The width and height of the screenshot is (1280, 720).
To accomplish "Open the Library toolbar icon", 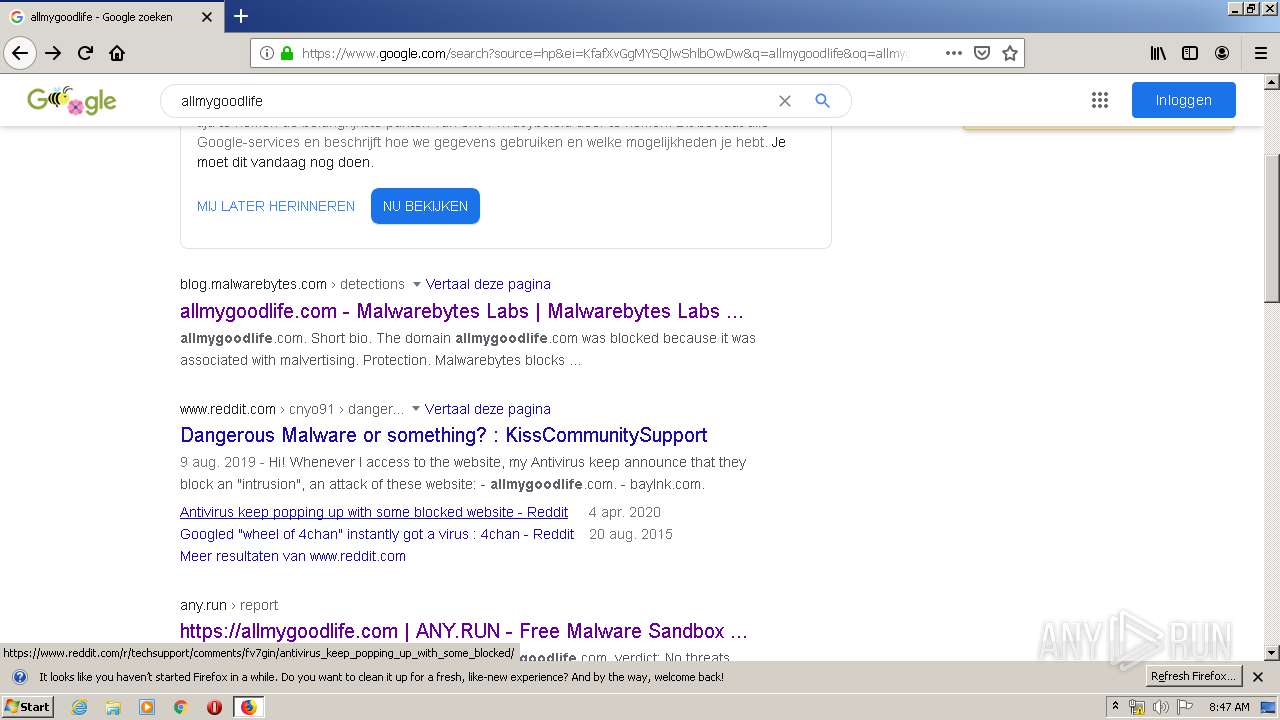I will coord(1158,53).
